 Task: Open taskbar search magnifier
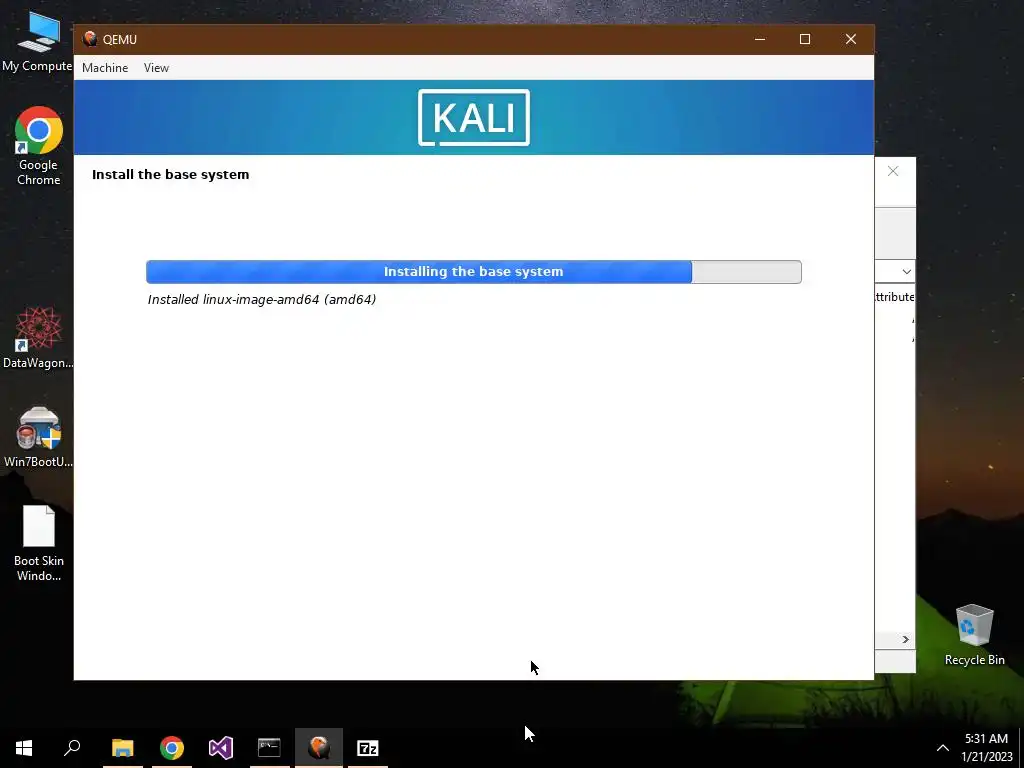(x=72, y=748)
